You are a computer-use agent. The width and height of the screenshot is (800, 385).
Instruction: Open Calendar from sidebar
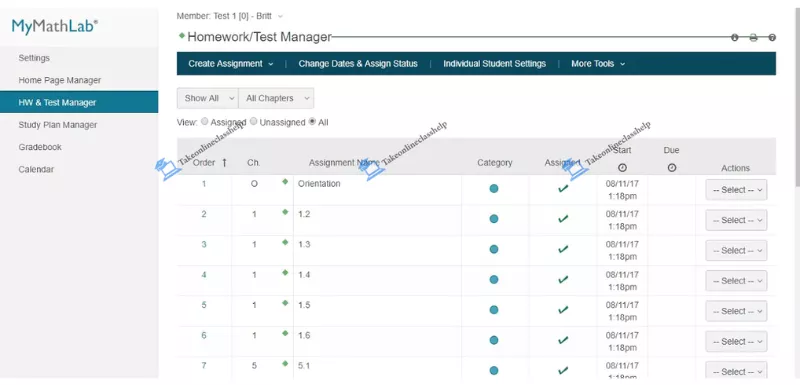coord(36,169)
